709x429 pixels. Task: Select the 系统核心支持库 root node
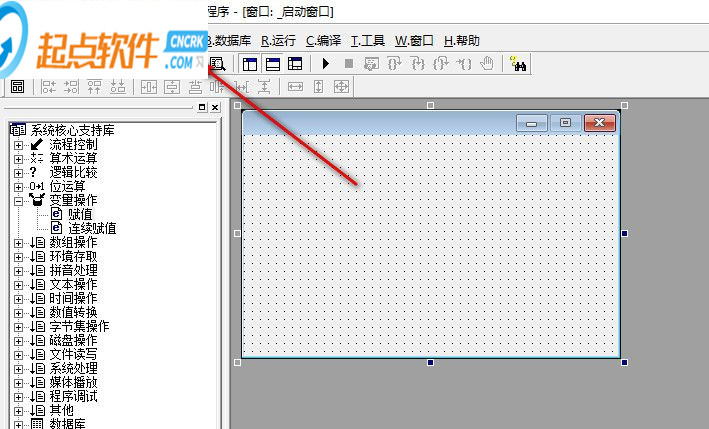(x=72, y=131)
